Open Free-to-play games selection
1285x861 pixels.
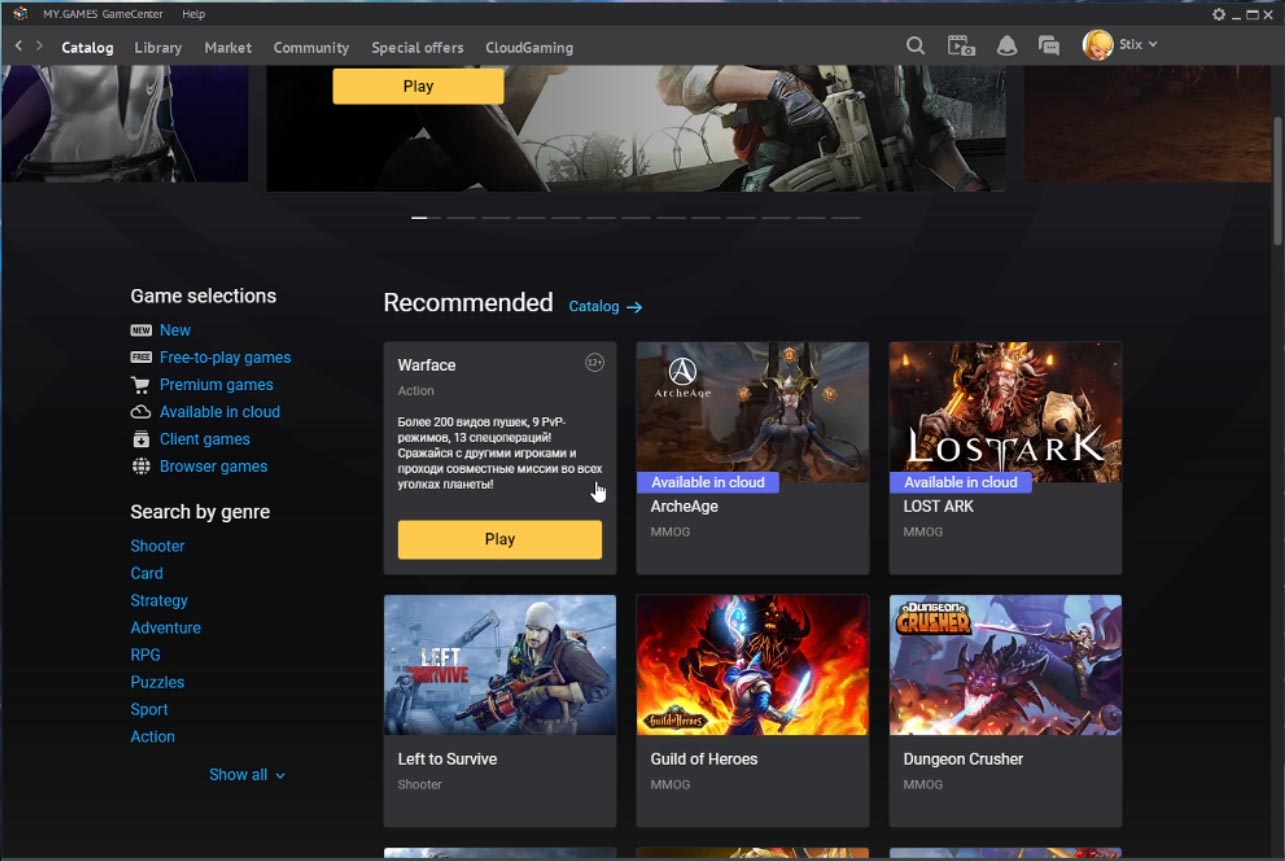tap(225, 357)
